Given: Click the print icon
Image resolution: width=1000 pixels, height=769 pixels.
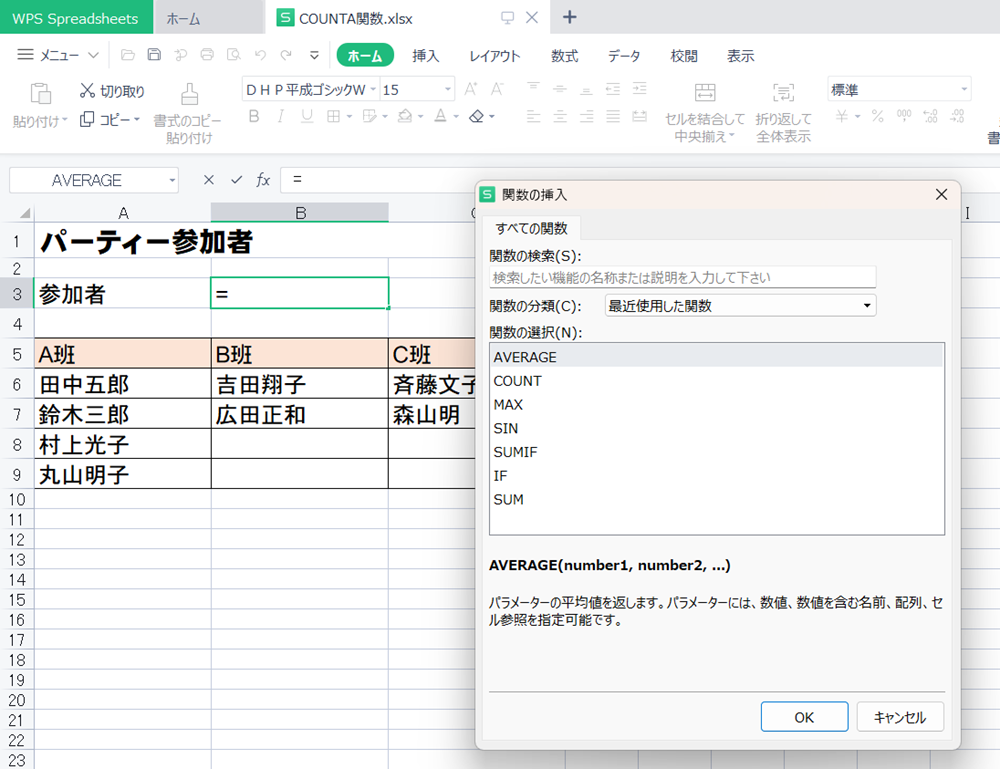Looking at the screenshot, I should point(207,55).
